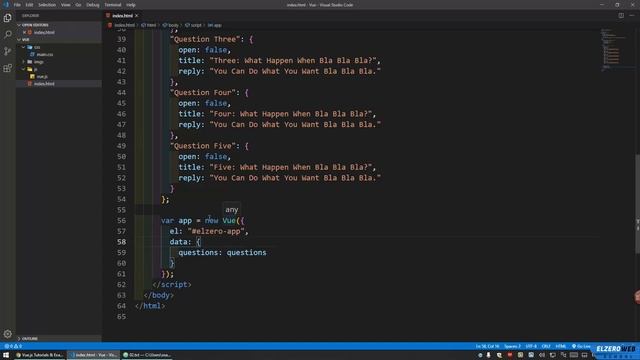Open the Windows Start button
This screenshot has height=360, width=640.
[6, 355]
